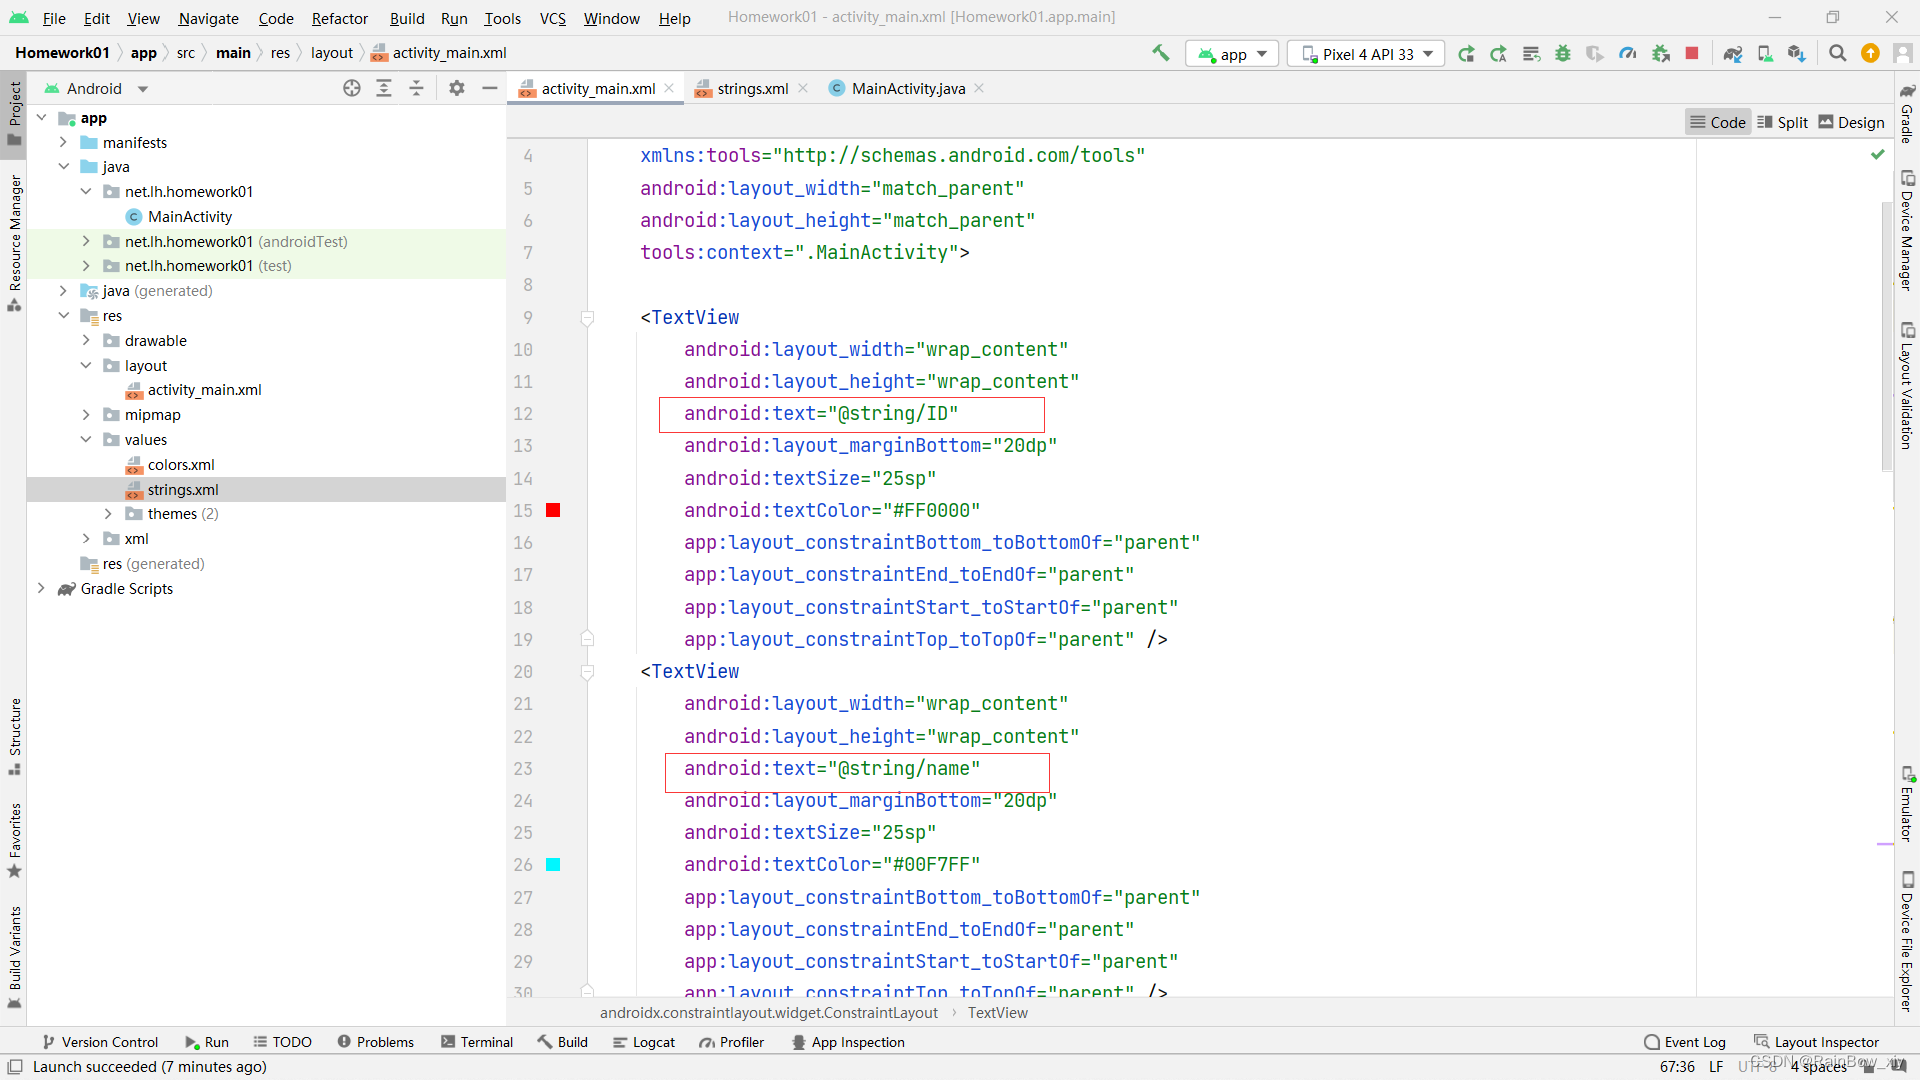Switch editor to Design mode

tap(1851, 121)
